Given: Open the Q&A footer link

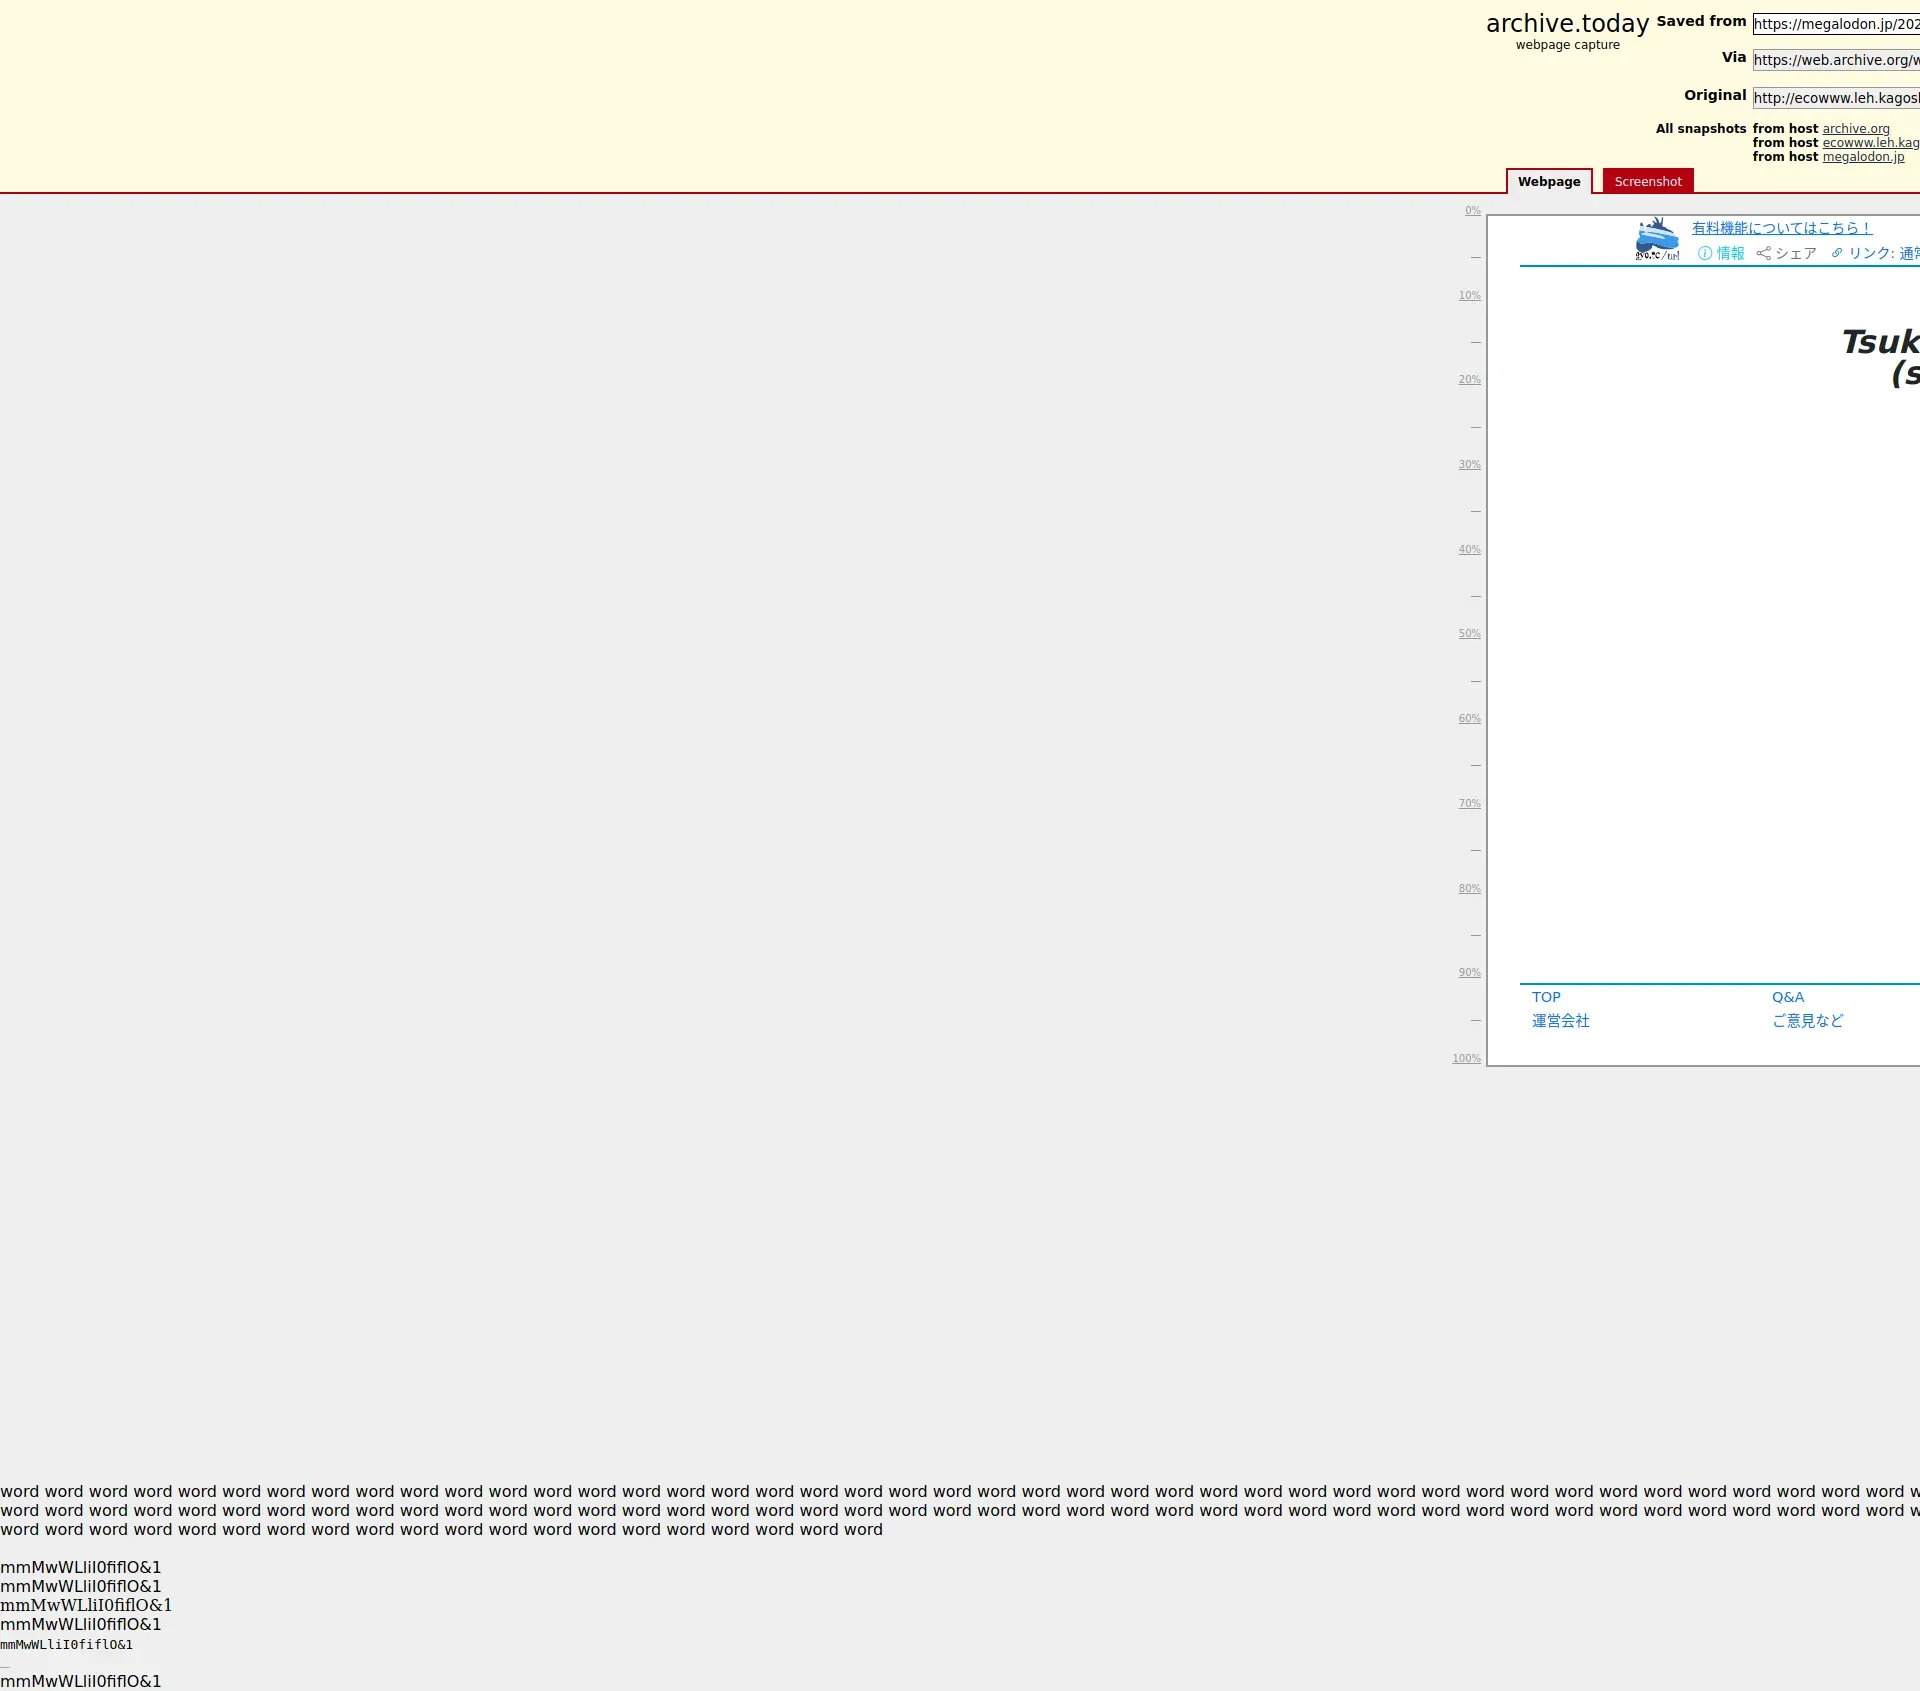Looking at the screenshot, I should (1788, 997).
